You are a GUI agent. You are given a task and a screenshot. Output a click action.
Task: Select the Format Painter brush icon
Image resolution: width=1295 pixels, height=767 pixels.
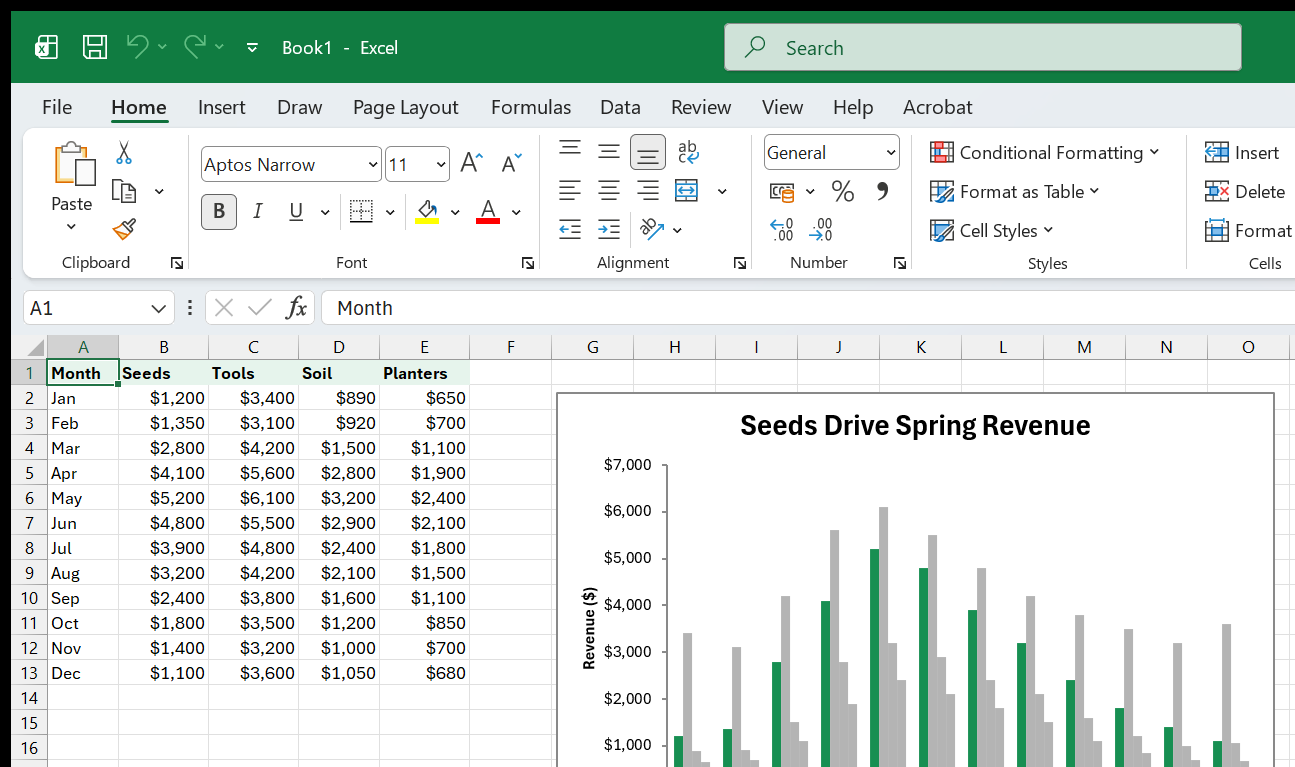click(124, 230)
